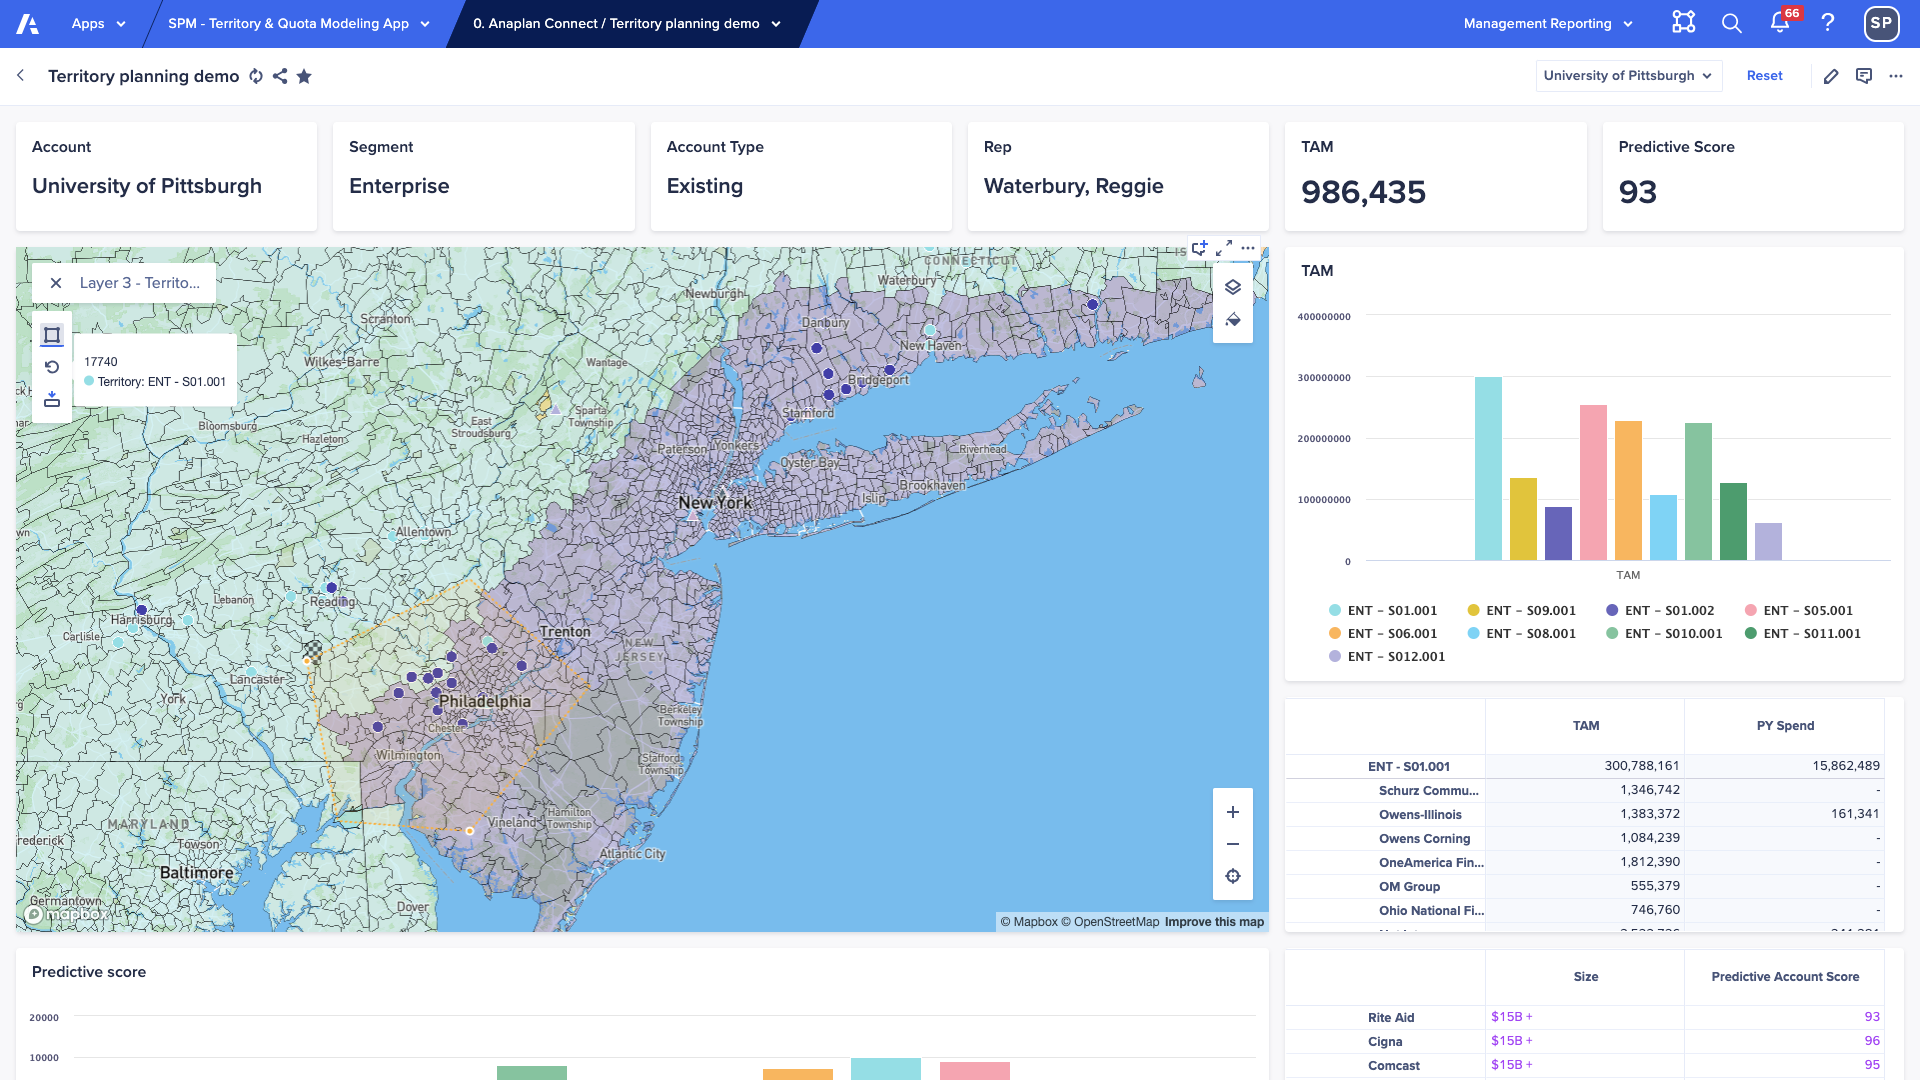Open the Apps dropdown menu
Image resolution: width=1920 pixels, height=1080 pixels.
pyautogui.click(x=98, y=23)
